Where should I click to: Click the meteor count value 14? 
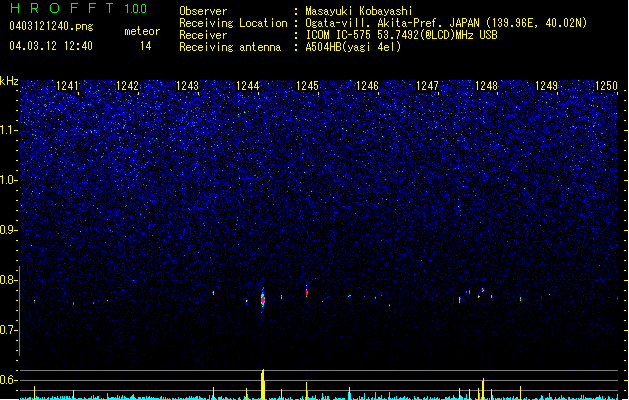point(146,46)
